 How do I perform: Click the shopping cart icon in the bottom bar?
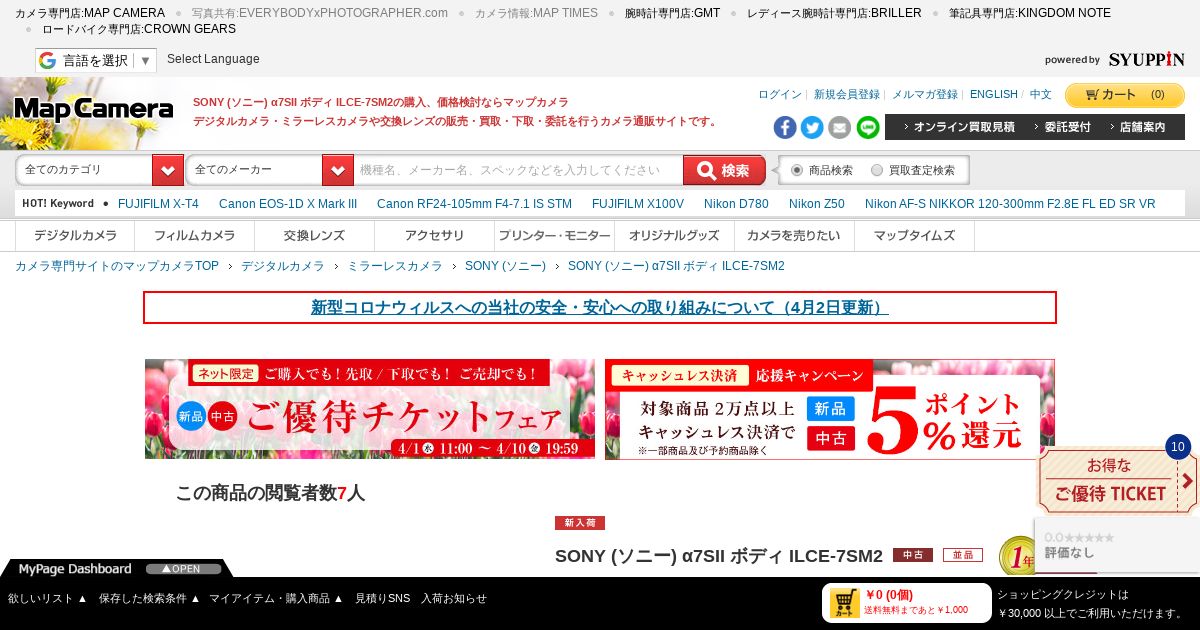coord(844,602)
